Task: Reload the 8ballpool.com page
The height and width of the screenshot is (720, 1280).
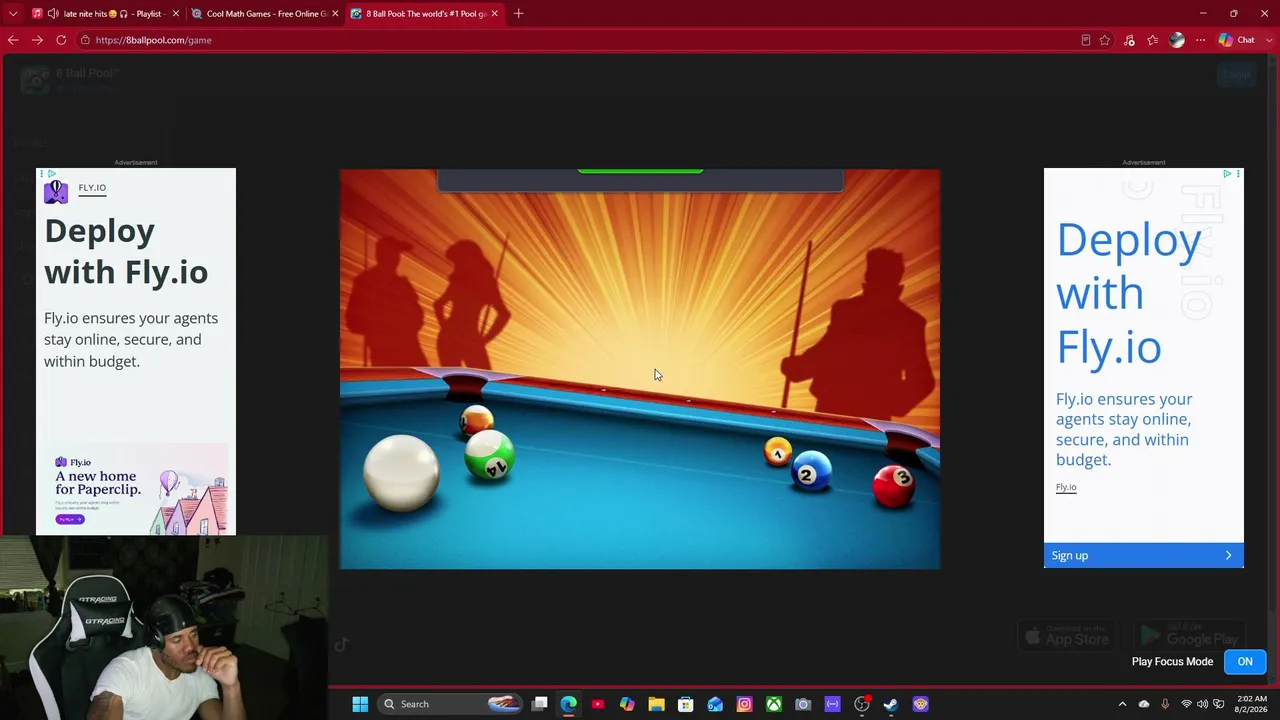Action: (61, 40)
